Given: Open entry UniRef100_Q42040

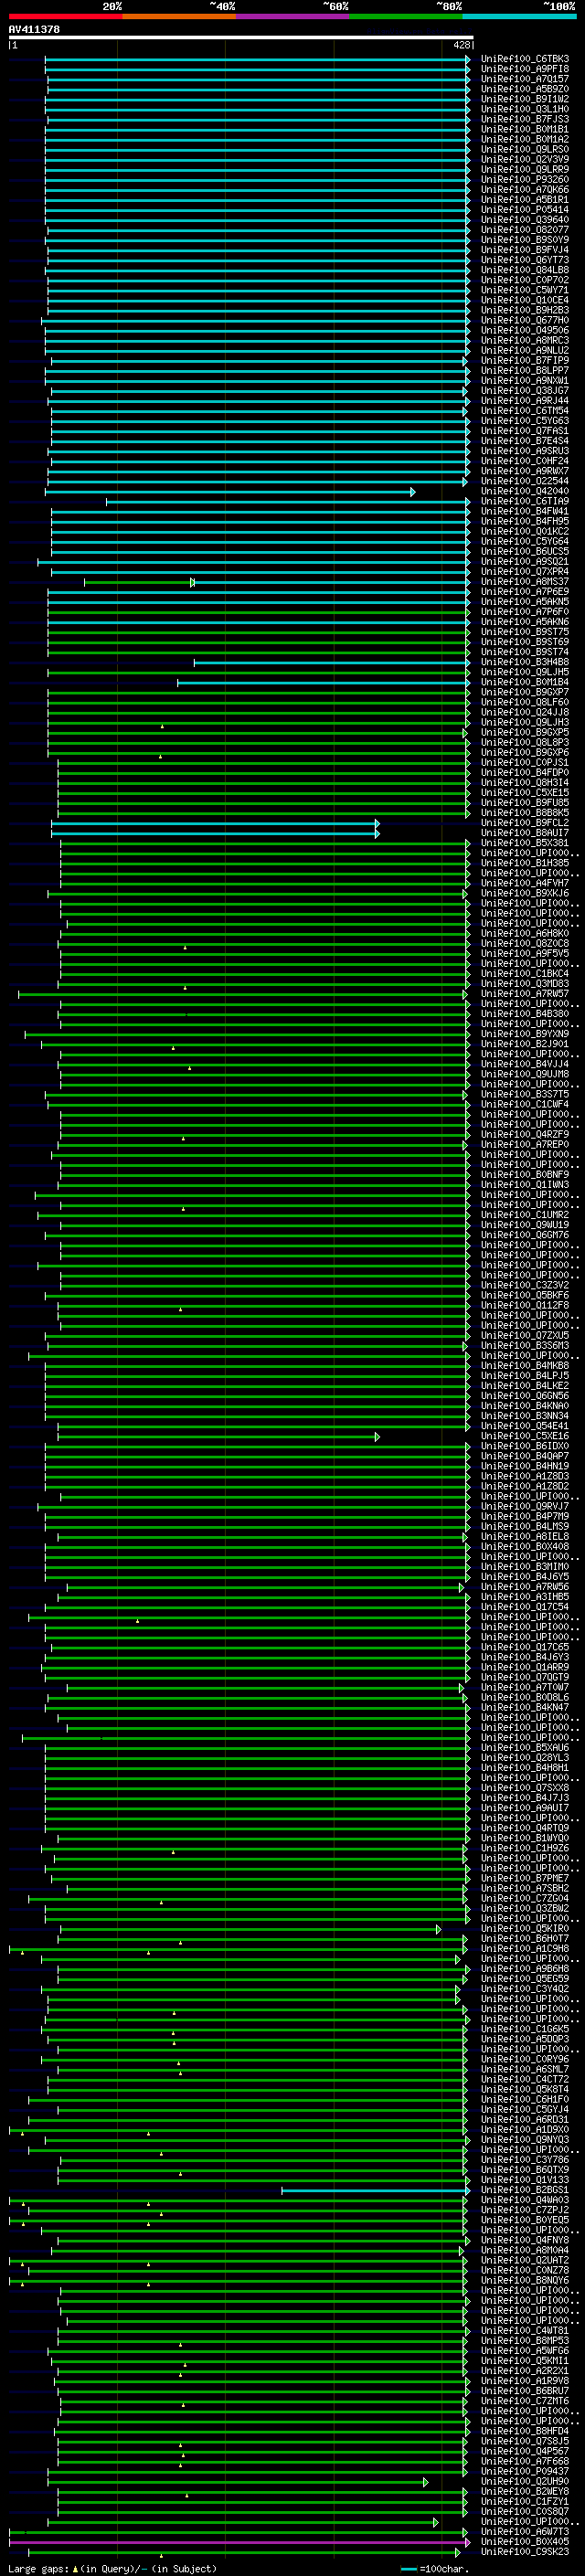Looking at the screenshot, I should pos(525,491).
